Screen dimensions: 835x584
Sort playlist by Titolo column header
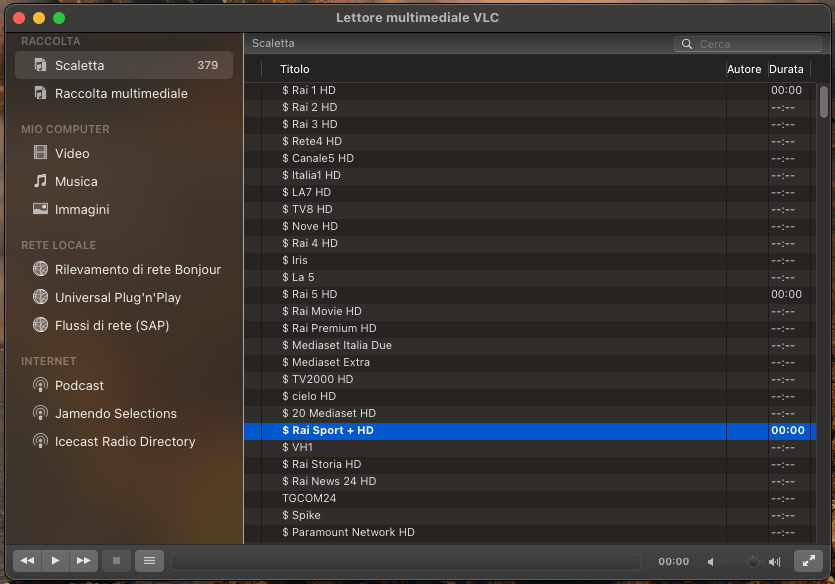(494, 69)
